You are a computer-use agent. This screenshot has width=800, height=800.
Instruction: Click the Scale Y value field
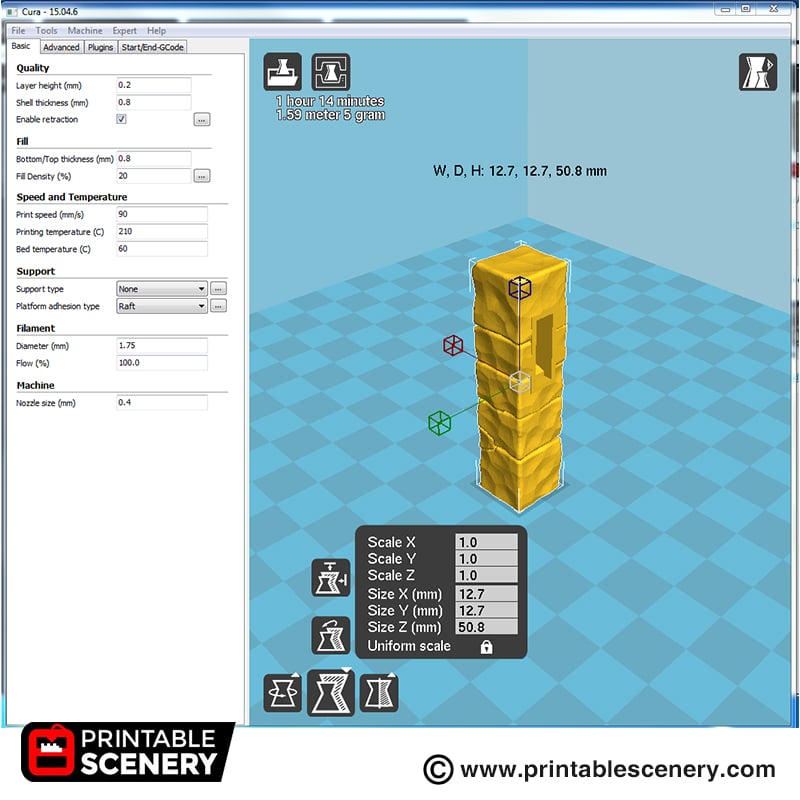[486, 559]
